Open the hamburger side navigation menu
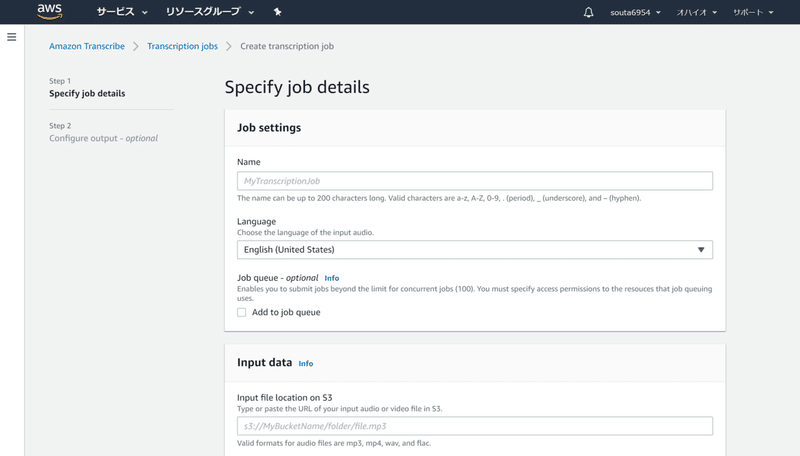Image resolution: width=800 pixels, height=456 pixels. (x=12, y=37)
